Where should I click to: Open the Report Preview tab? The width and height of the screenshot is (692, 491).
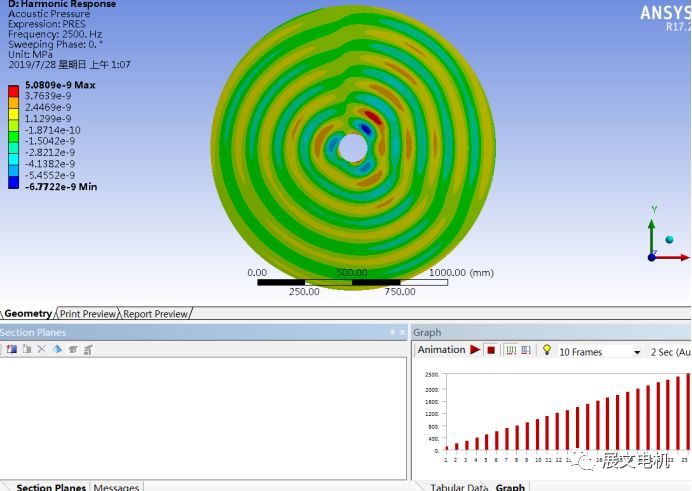coord(155,314)
